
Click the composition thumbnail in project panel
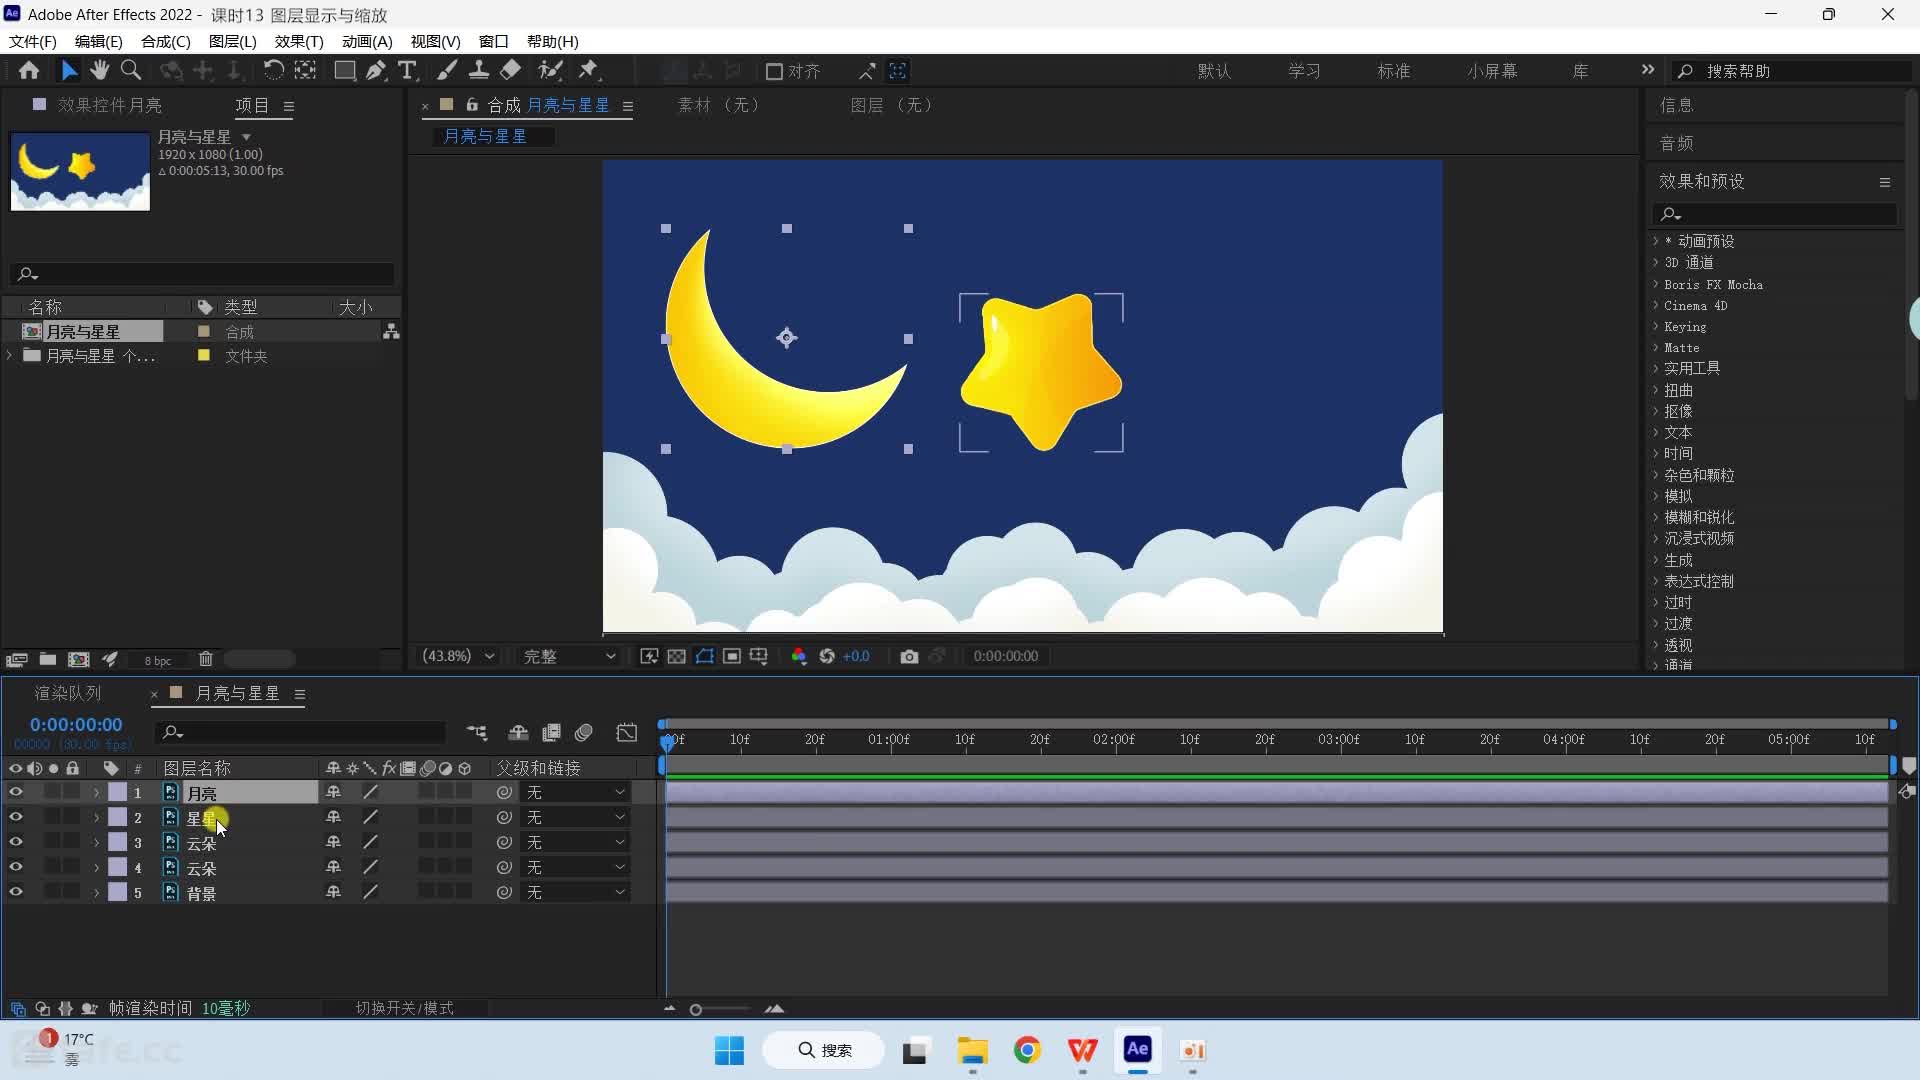pos(80,170)
